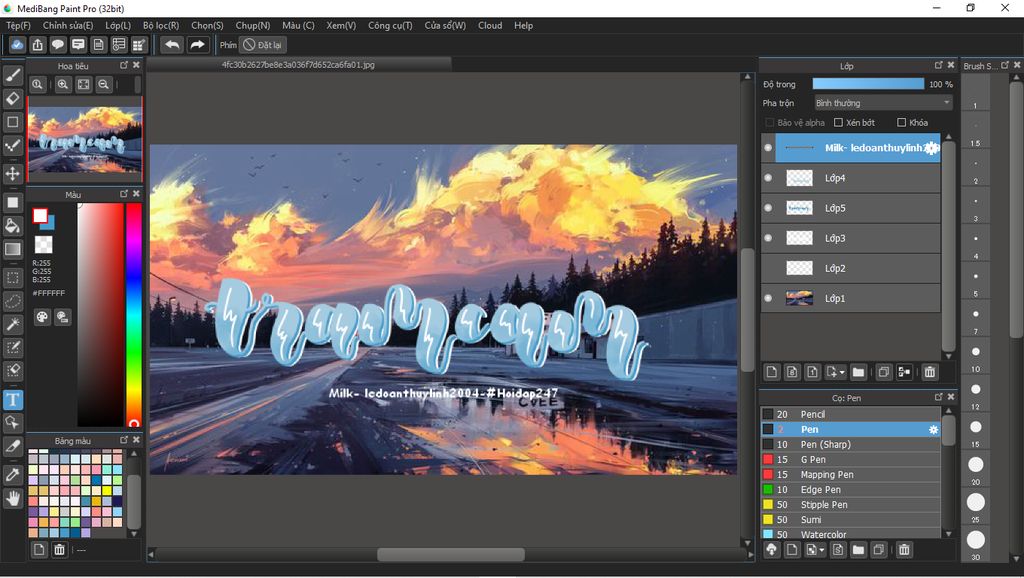Click the Undo arrow in toolbar
1024x578 pixels.
pos(172,45)
